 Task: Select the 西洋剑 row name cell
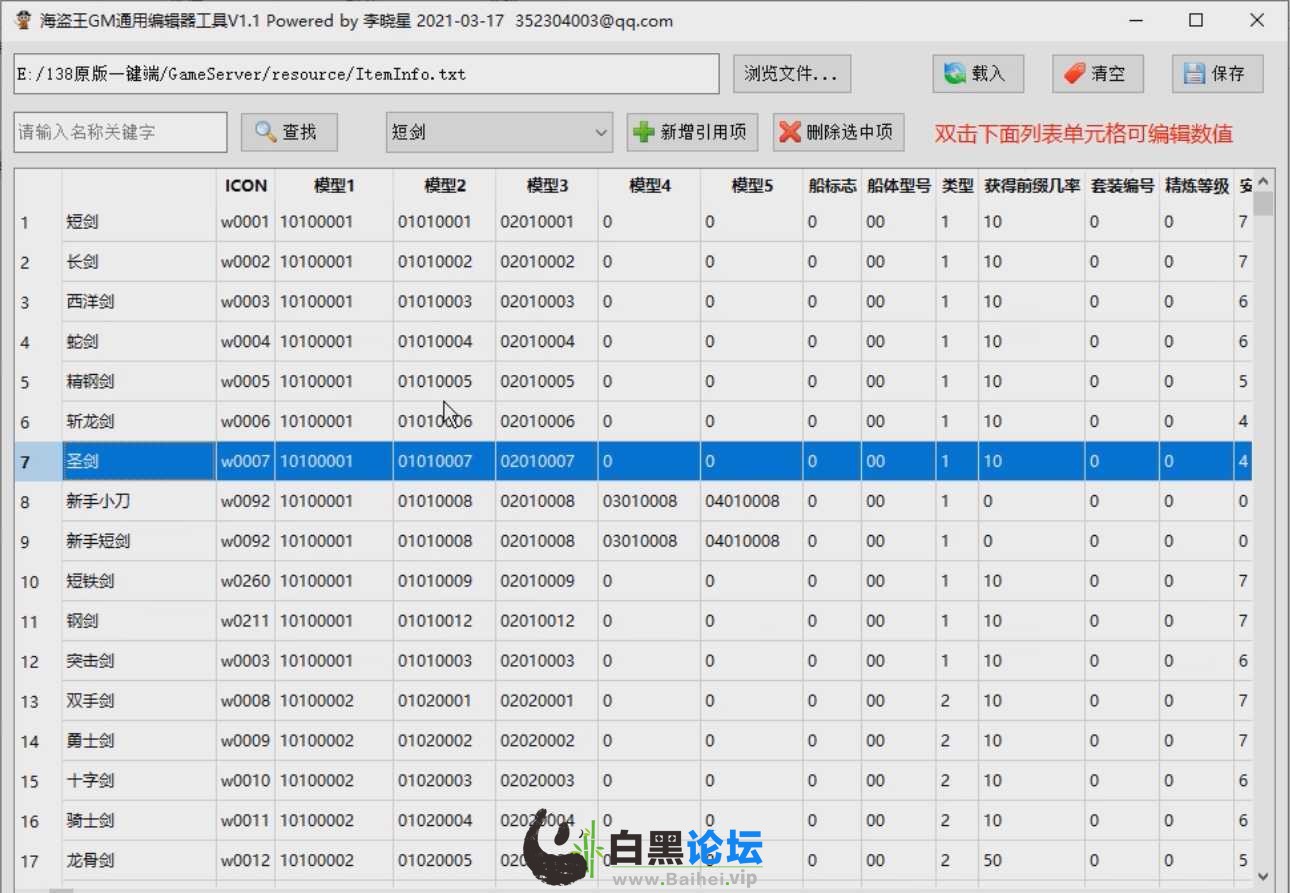pos(139,302)
